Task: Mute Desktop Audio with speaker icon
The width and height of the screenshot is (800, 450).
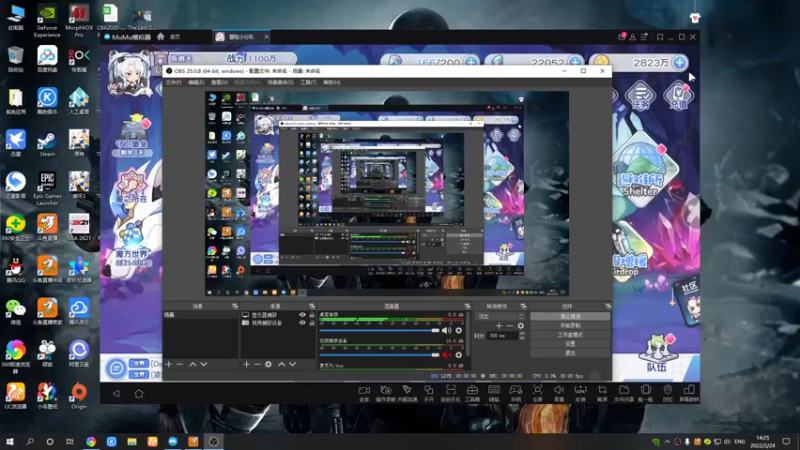Action: [x=446, y=331]
